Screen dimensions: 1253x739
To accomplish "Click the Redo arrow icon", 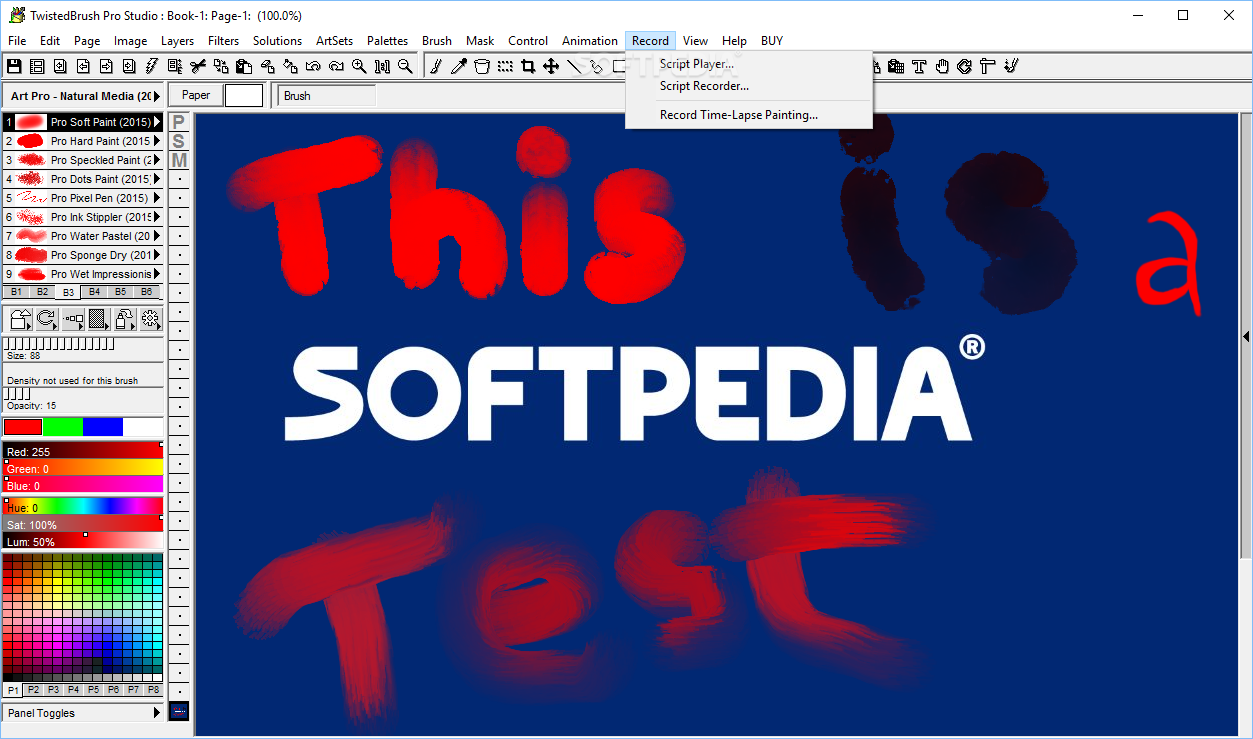I will click(x=336, y=66).
